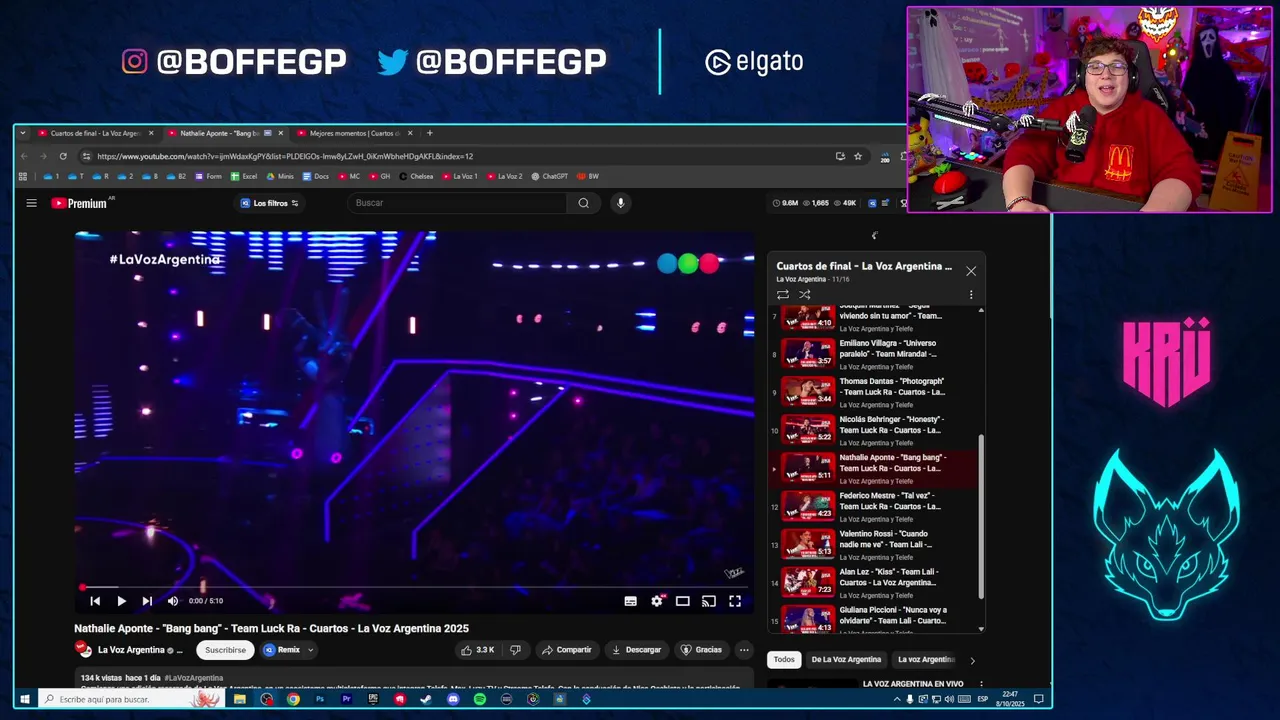This screenshot has height=720, width=1280.
Task: Open YouTube hamburger guide menu
Action: 31,203
